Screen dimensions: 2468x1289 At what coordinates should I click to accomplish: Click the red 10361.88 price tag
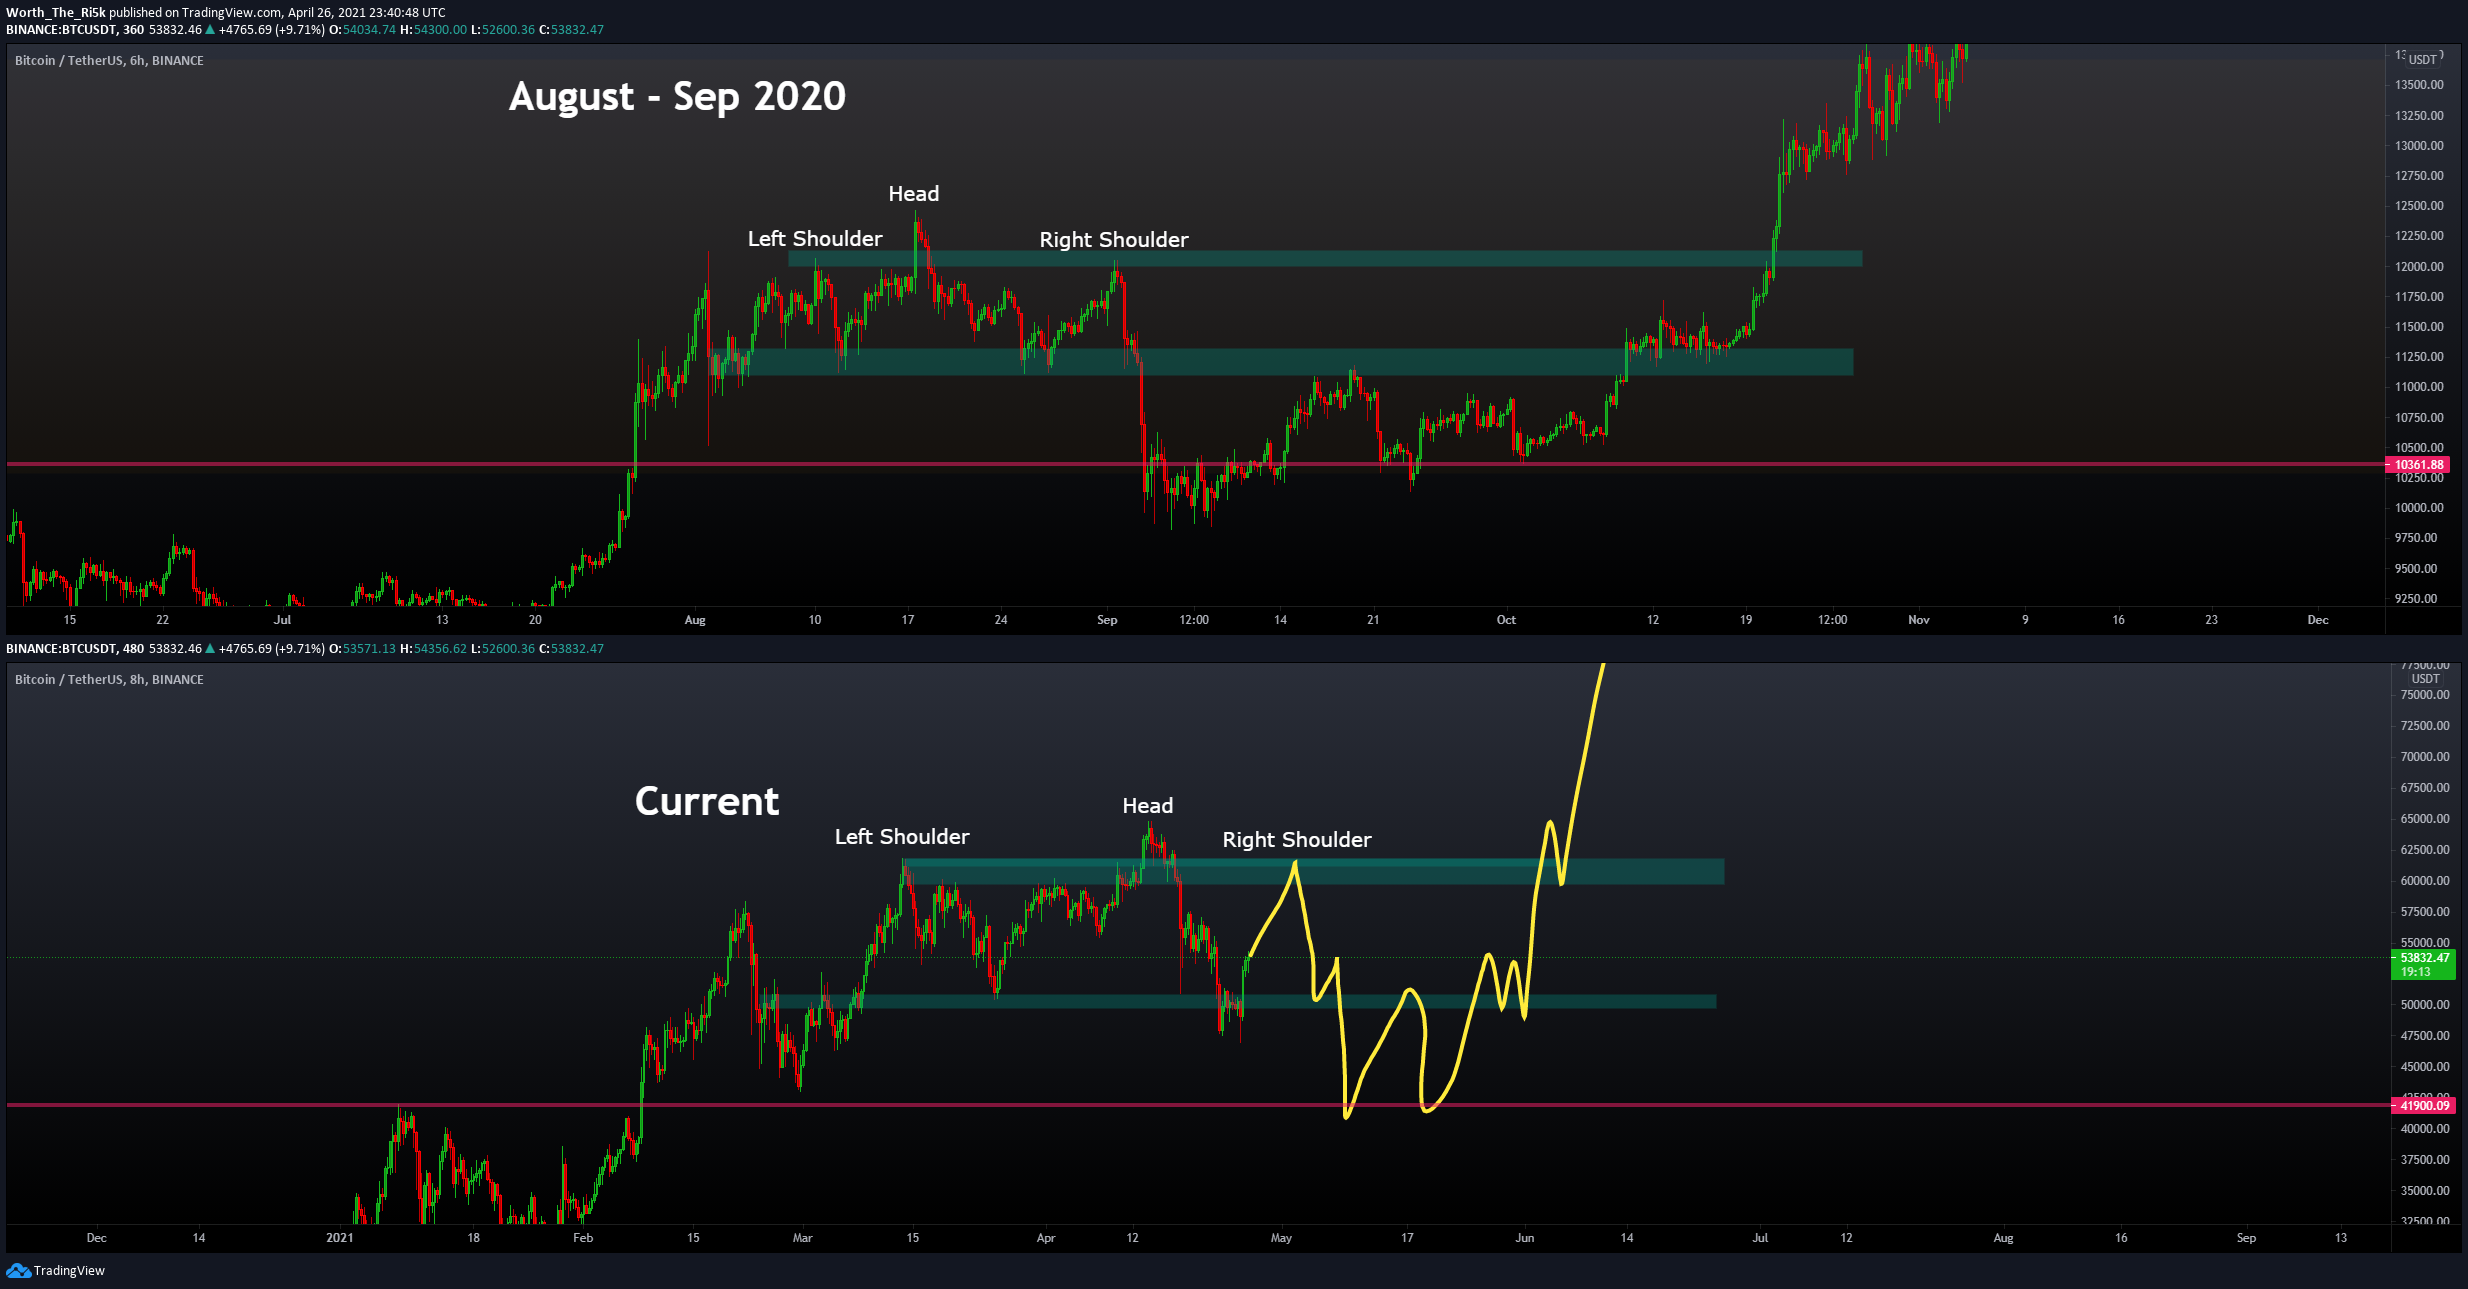[2419, 465]
